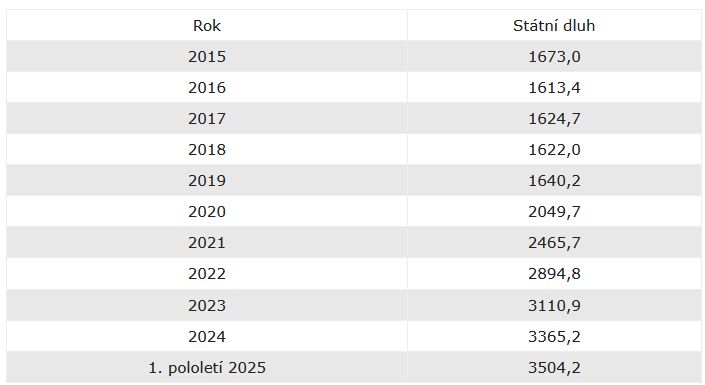
Task: Click the 2018 year cell
Action: pos(207,150)
